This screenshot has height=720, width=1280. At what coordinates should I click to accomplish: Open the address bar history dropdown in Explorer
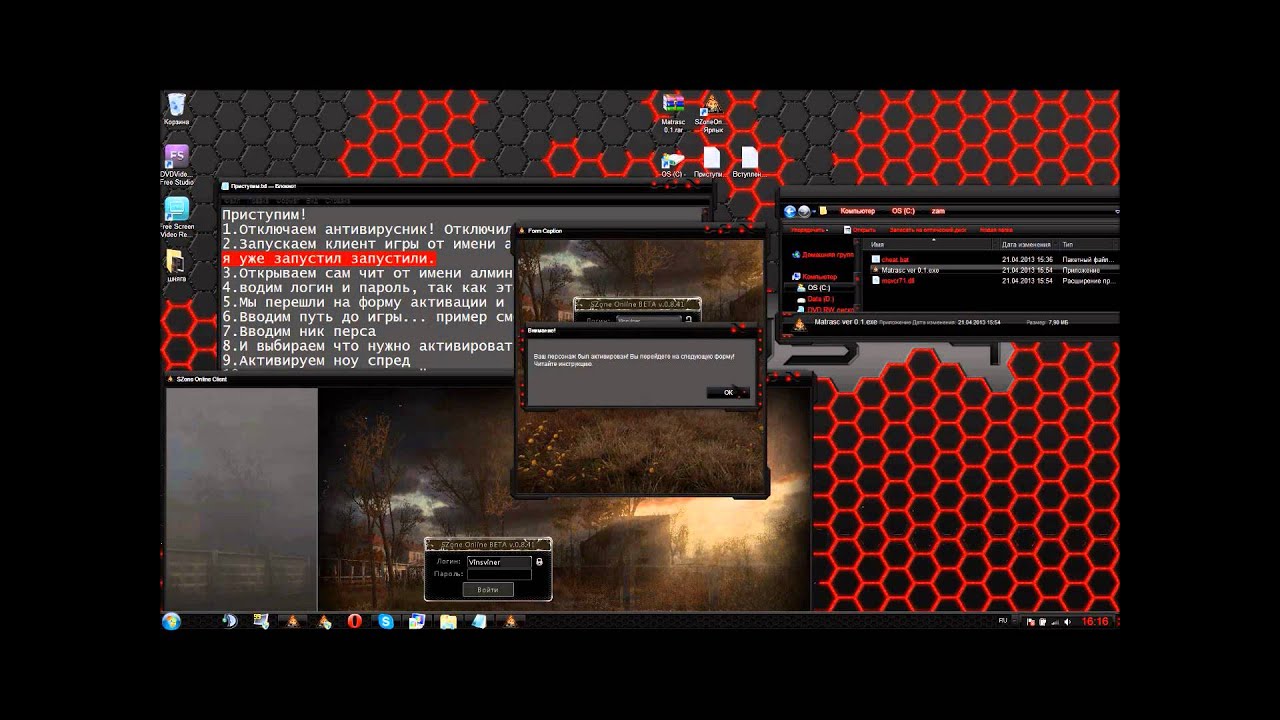pos(1116,211)
